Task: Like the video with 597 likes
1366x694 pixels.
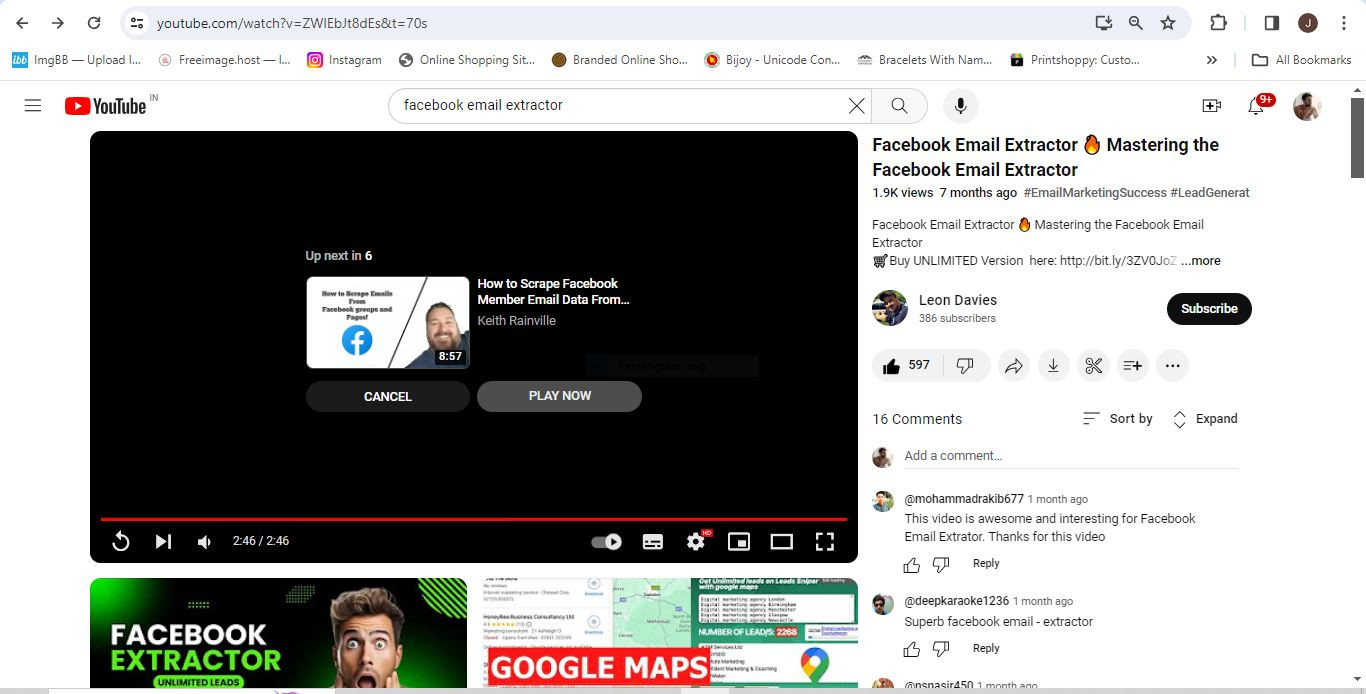Action: [x=907, y=366]
